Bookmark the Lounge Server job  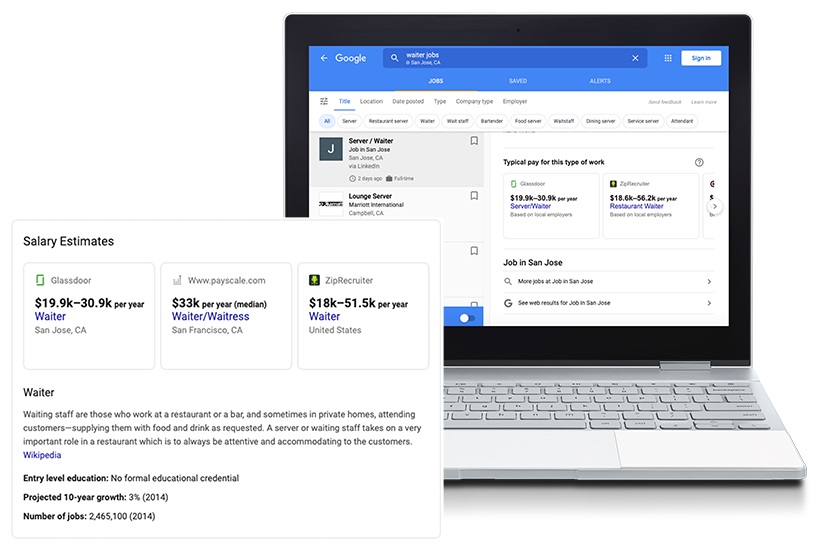tap(474, 196)
